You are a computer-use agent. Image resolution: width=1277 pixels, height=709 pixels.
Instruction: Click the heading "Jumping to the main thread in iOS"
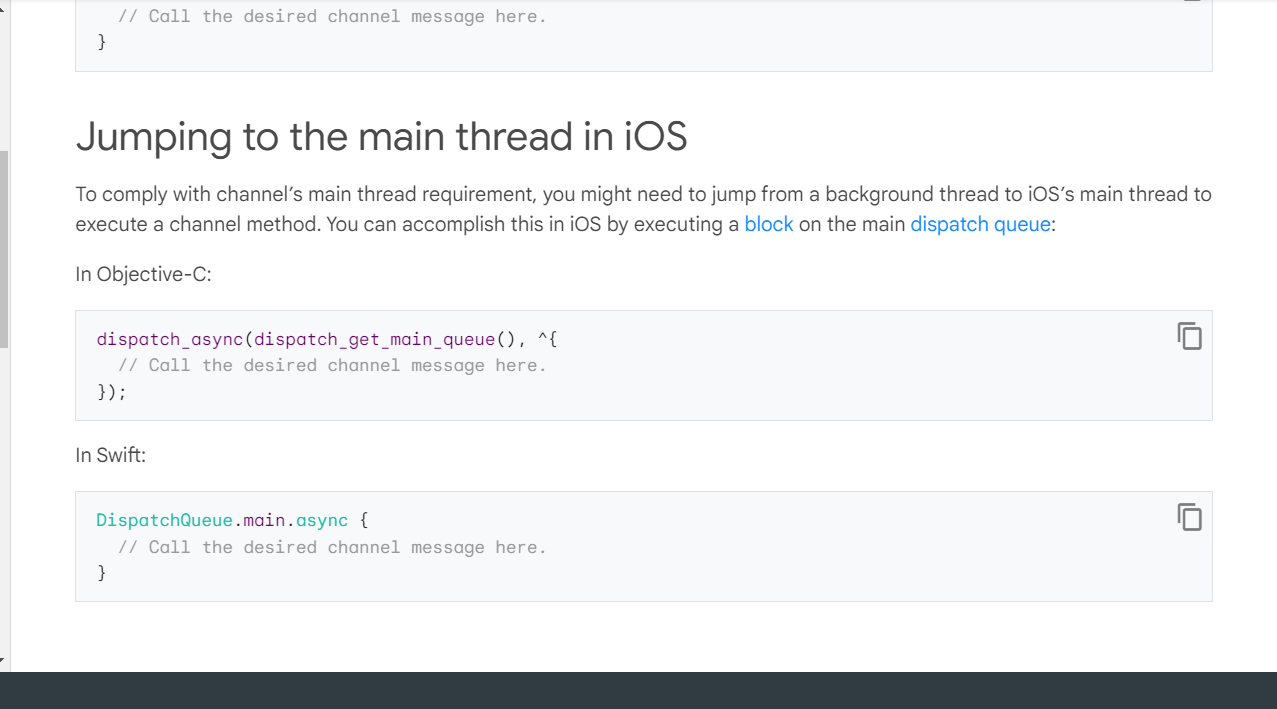tap(381, 137)
